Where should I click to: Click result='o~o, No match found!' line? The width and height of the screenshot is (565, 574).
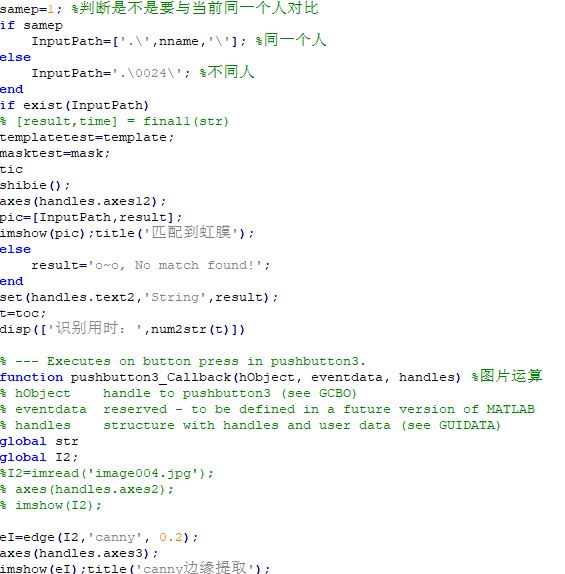click(151, 265)
